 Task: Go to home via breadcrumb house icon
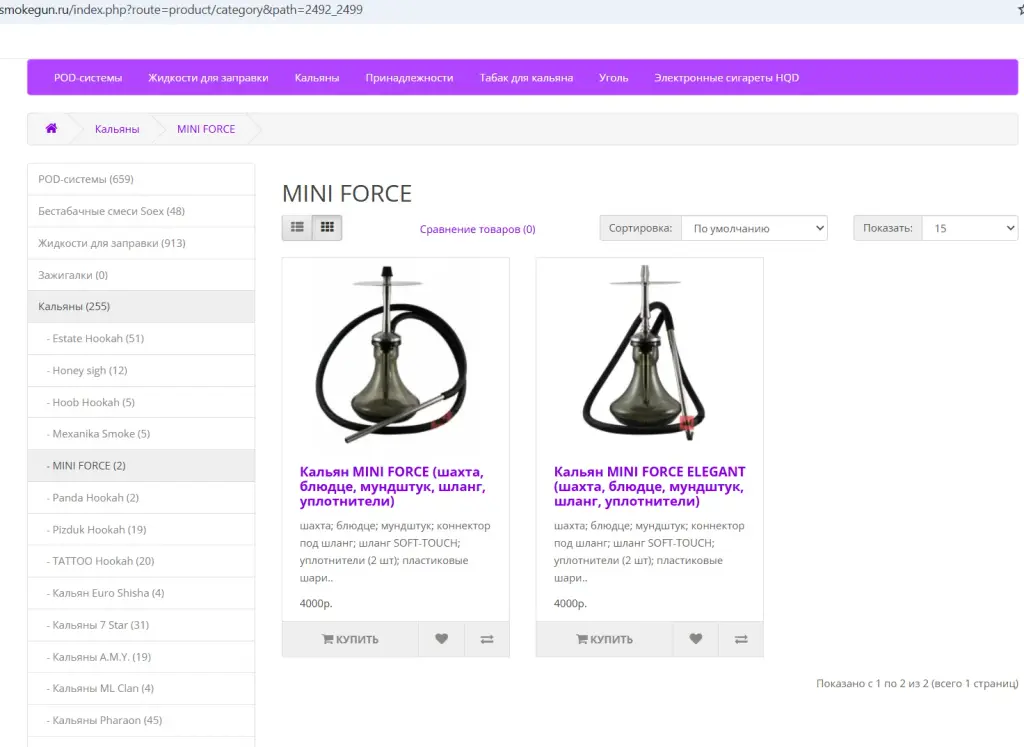(51, 129)
